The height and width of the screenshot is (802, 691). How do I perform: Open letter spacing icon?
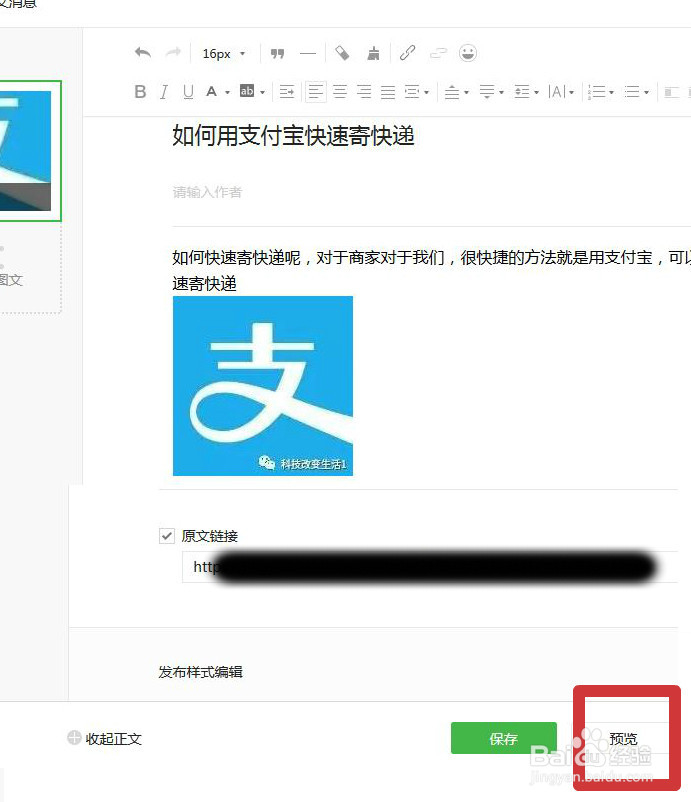click(x=556, y=92)
